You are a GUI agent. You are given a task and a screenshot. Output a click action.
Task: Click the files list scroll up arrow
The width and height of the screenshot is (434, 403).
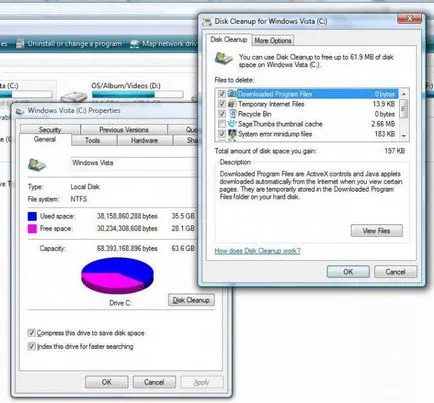(x=404, y=94)
